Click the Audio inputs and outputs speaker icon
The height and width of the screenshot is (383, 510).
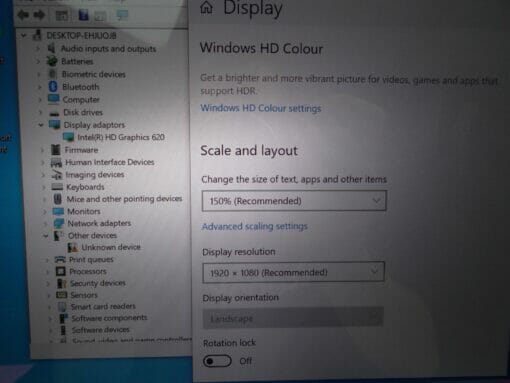click(51, 48)
